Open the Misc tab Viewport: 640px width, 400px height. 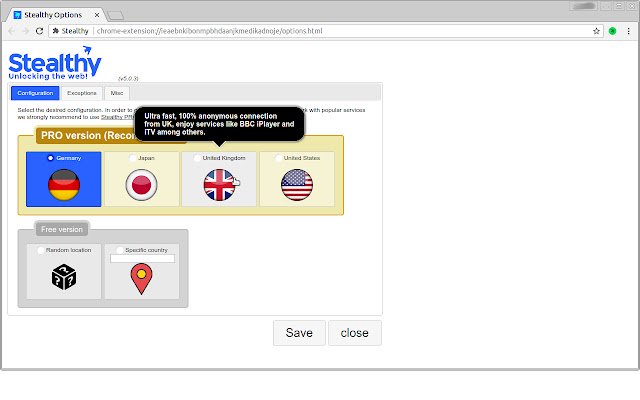(117, 93)
